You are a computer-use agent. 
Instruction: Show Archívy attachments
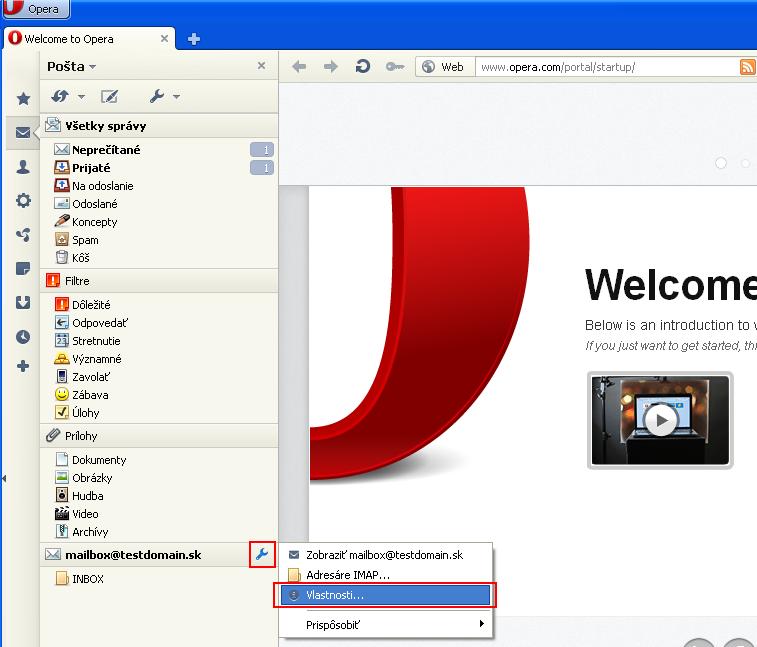[x=159, y=532]
